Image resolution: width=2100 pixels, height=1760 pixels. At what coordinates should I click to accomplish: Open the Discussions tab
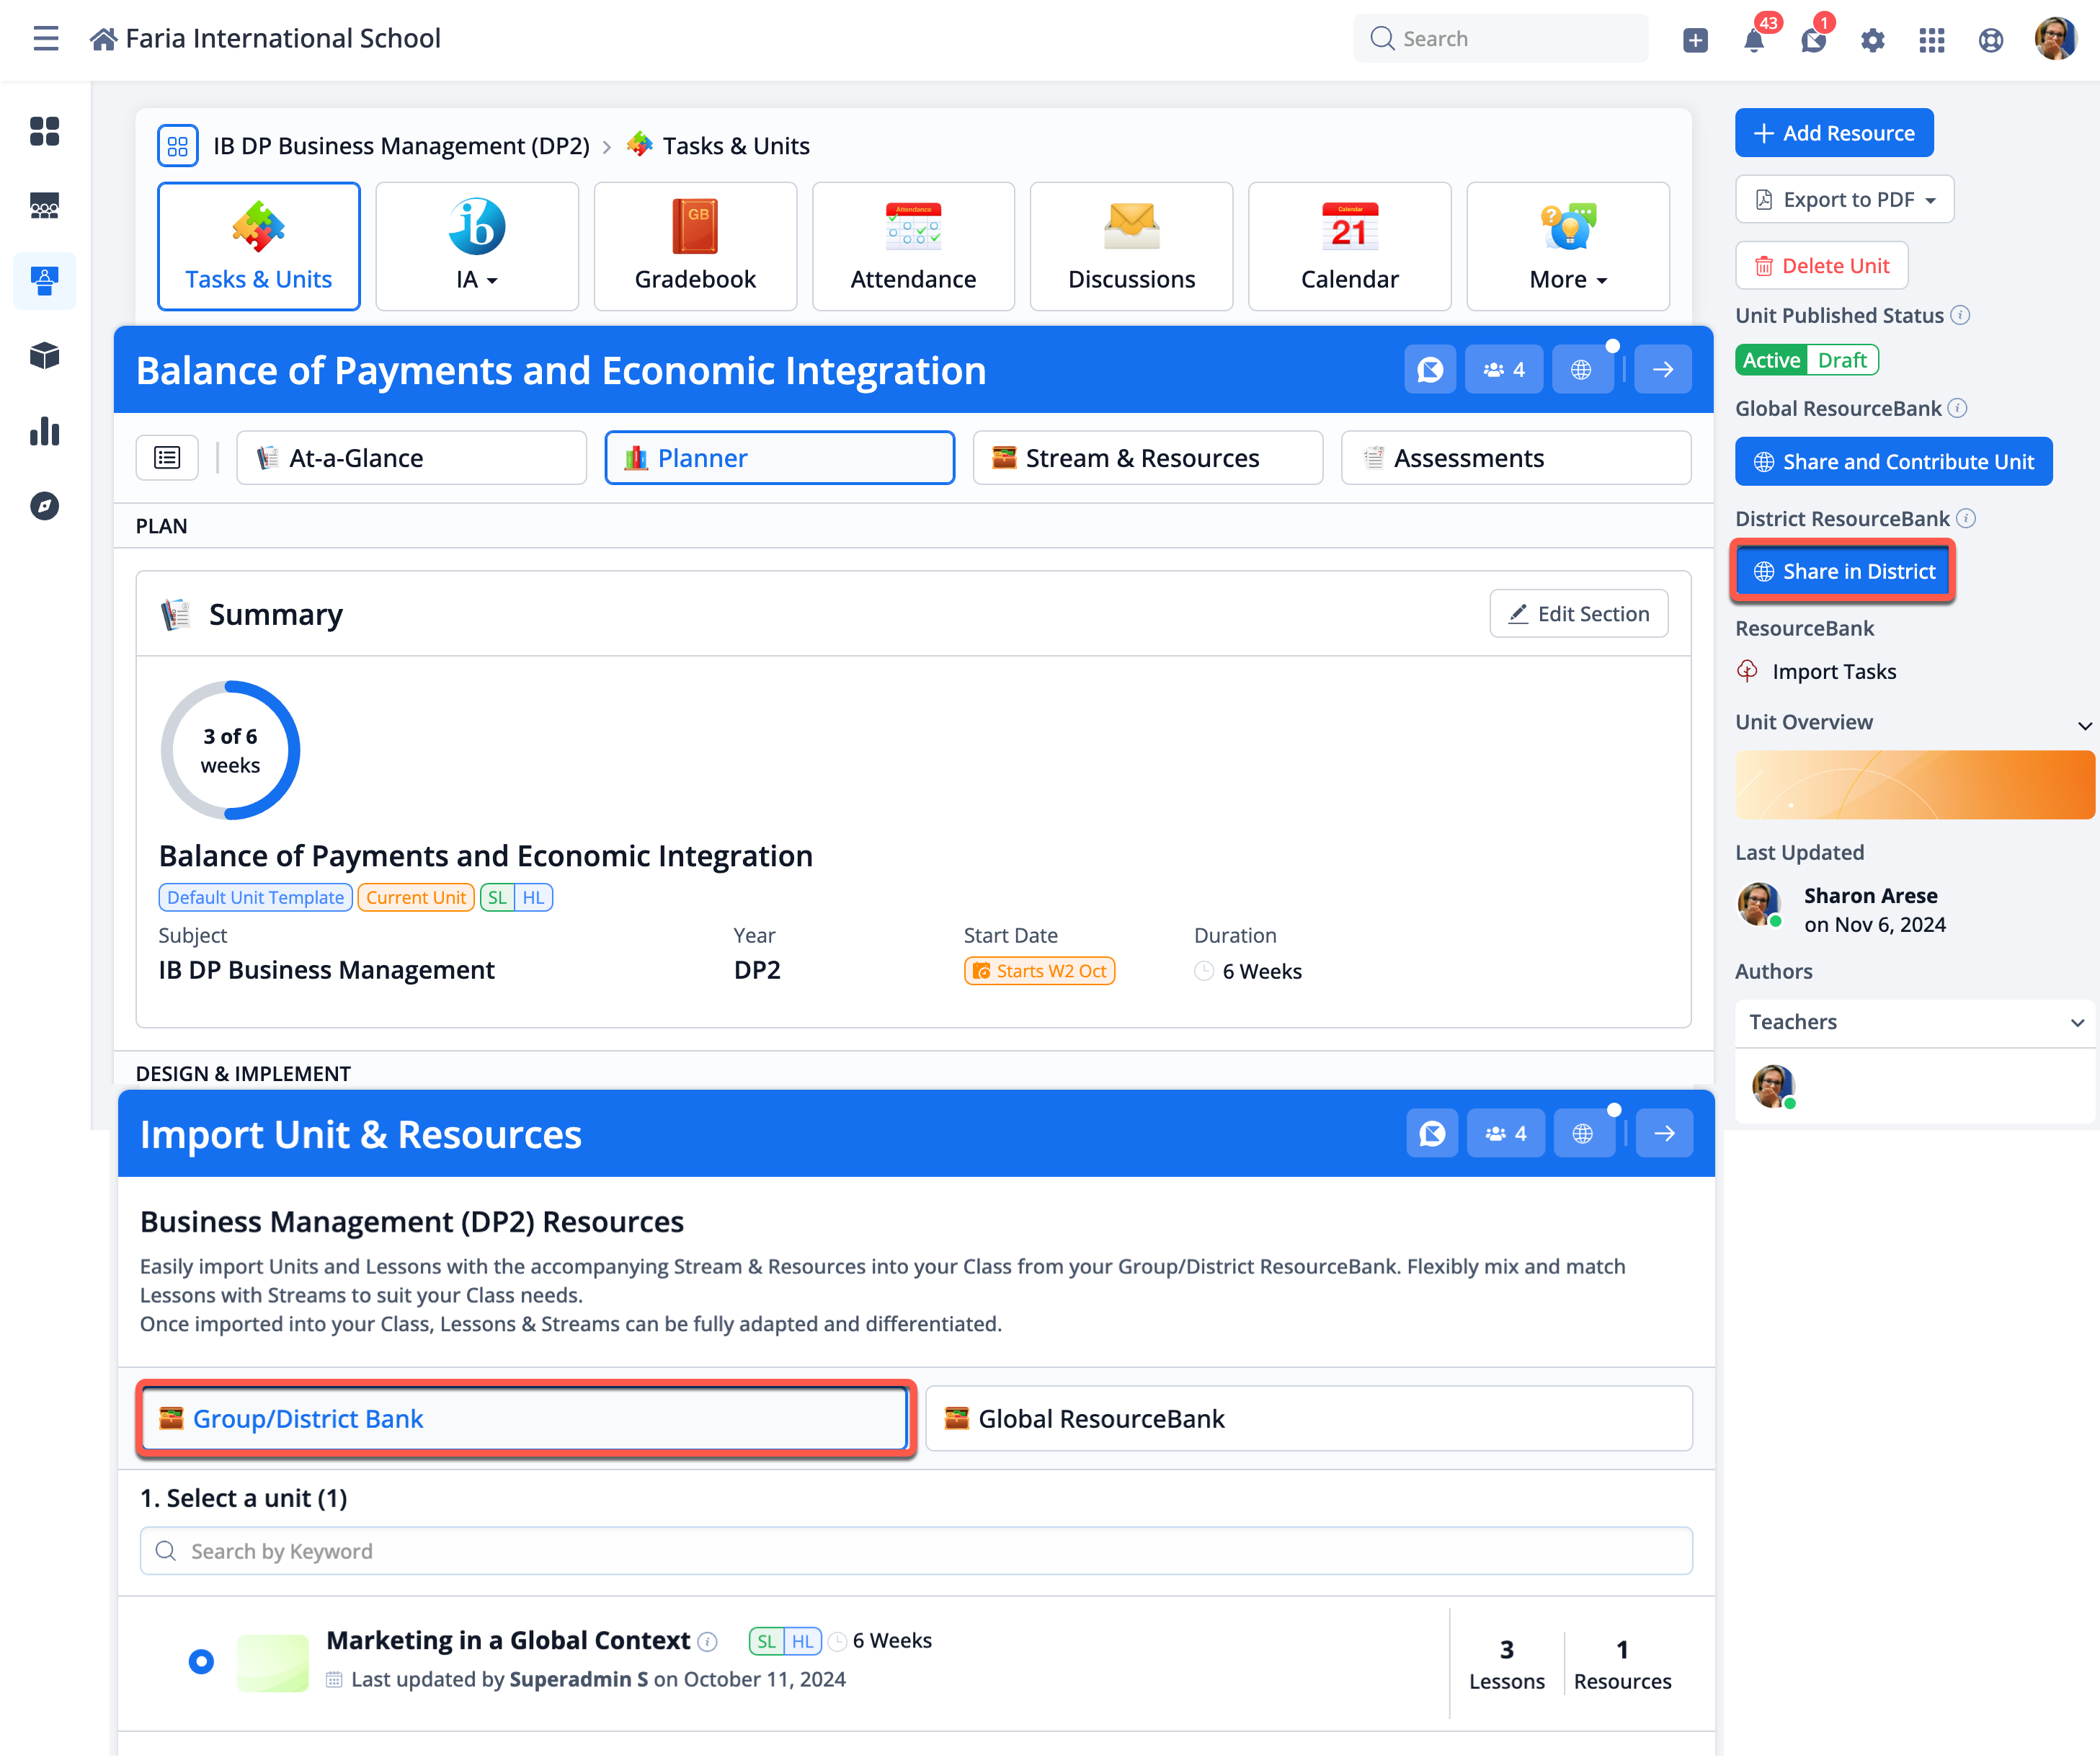pyautogui.click(x=1131, y=246)
